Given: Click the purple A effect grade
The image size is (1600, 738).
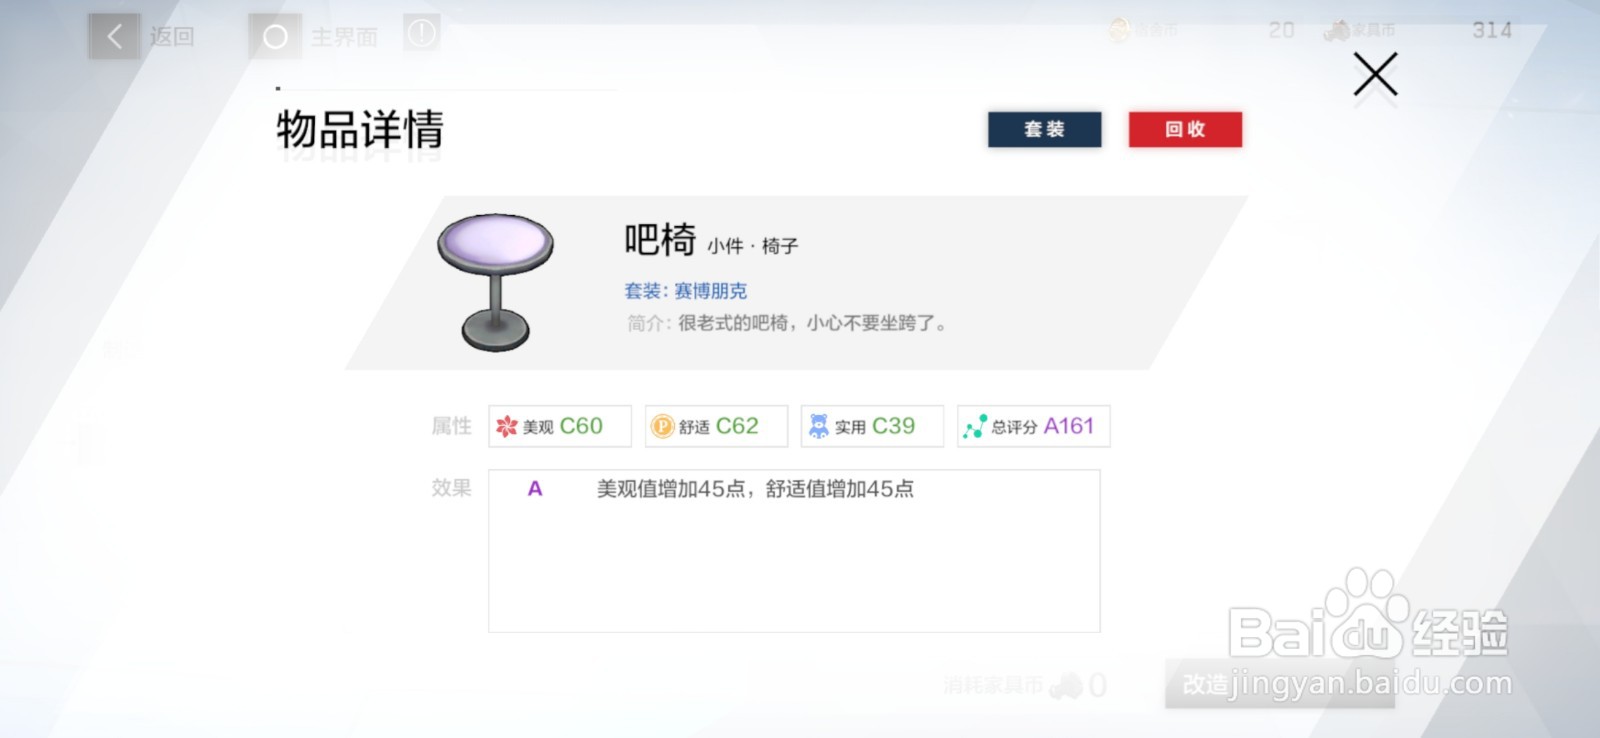Looking at the screenshot, I should [x=535, y=489].
